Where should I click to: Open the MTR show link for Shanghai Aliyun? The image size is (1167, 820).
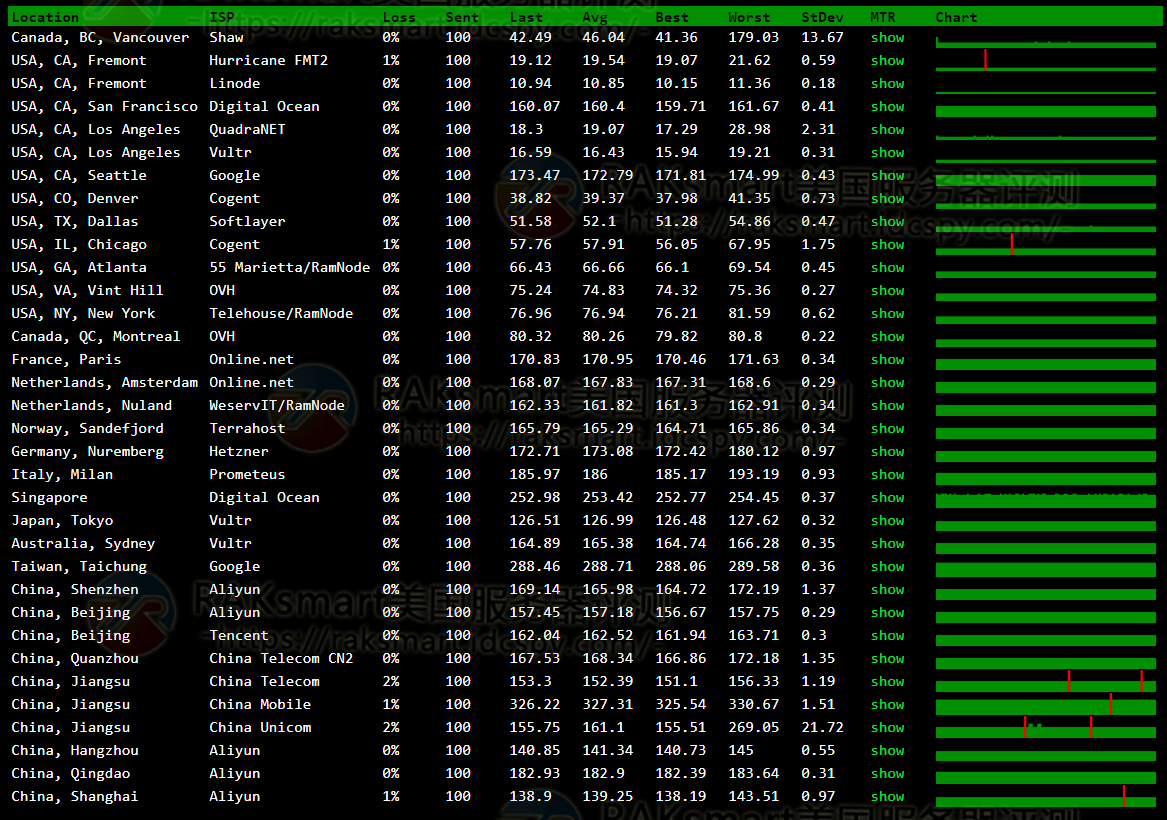887,797
